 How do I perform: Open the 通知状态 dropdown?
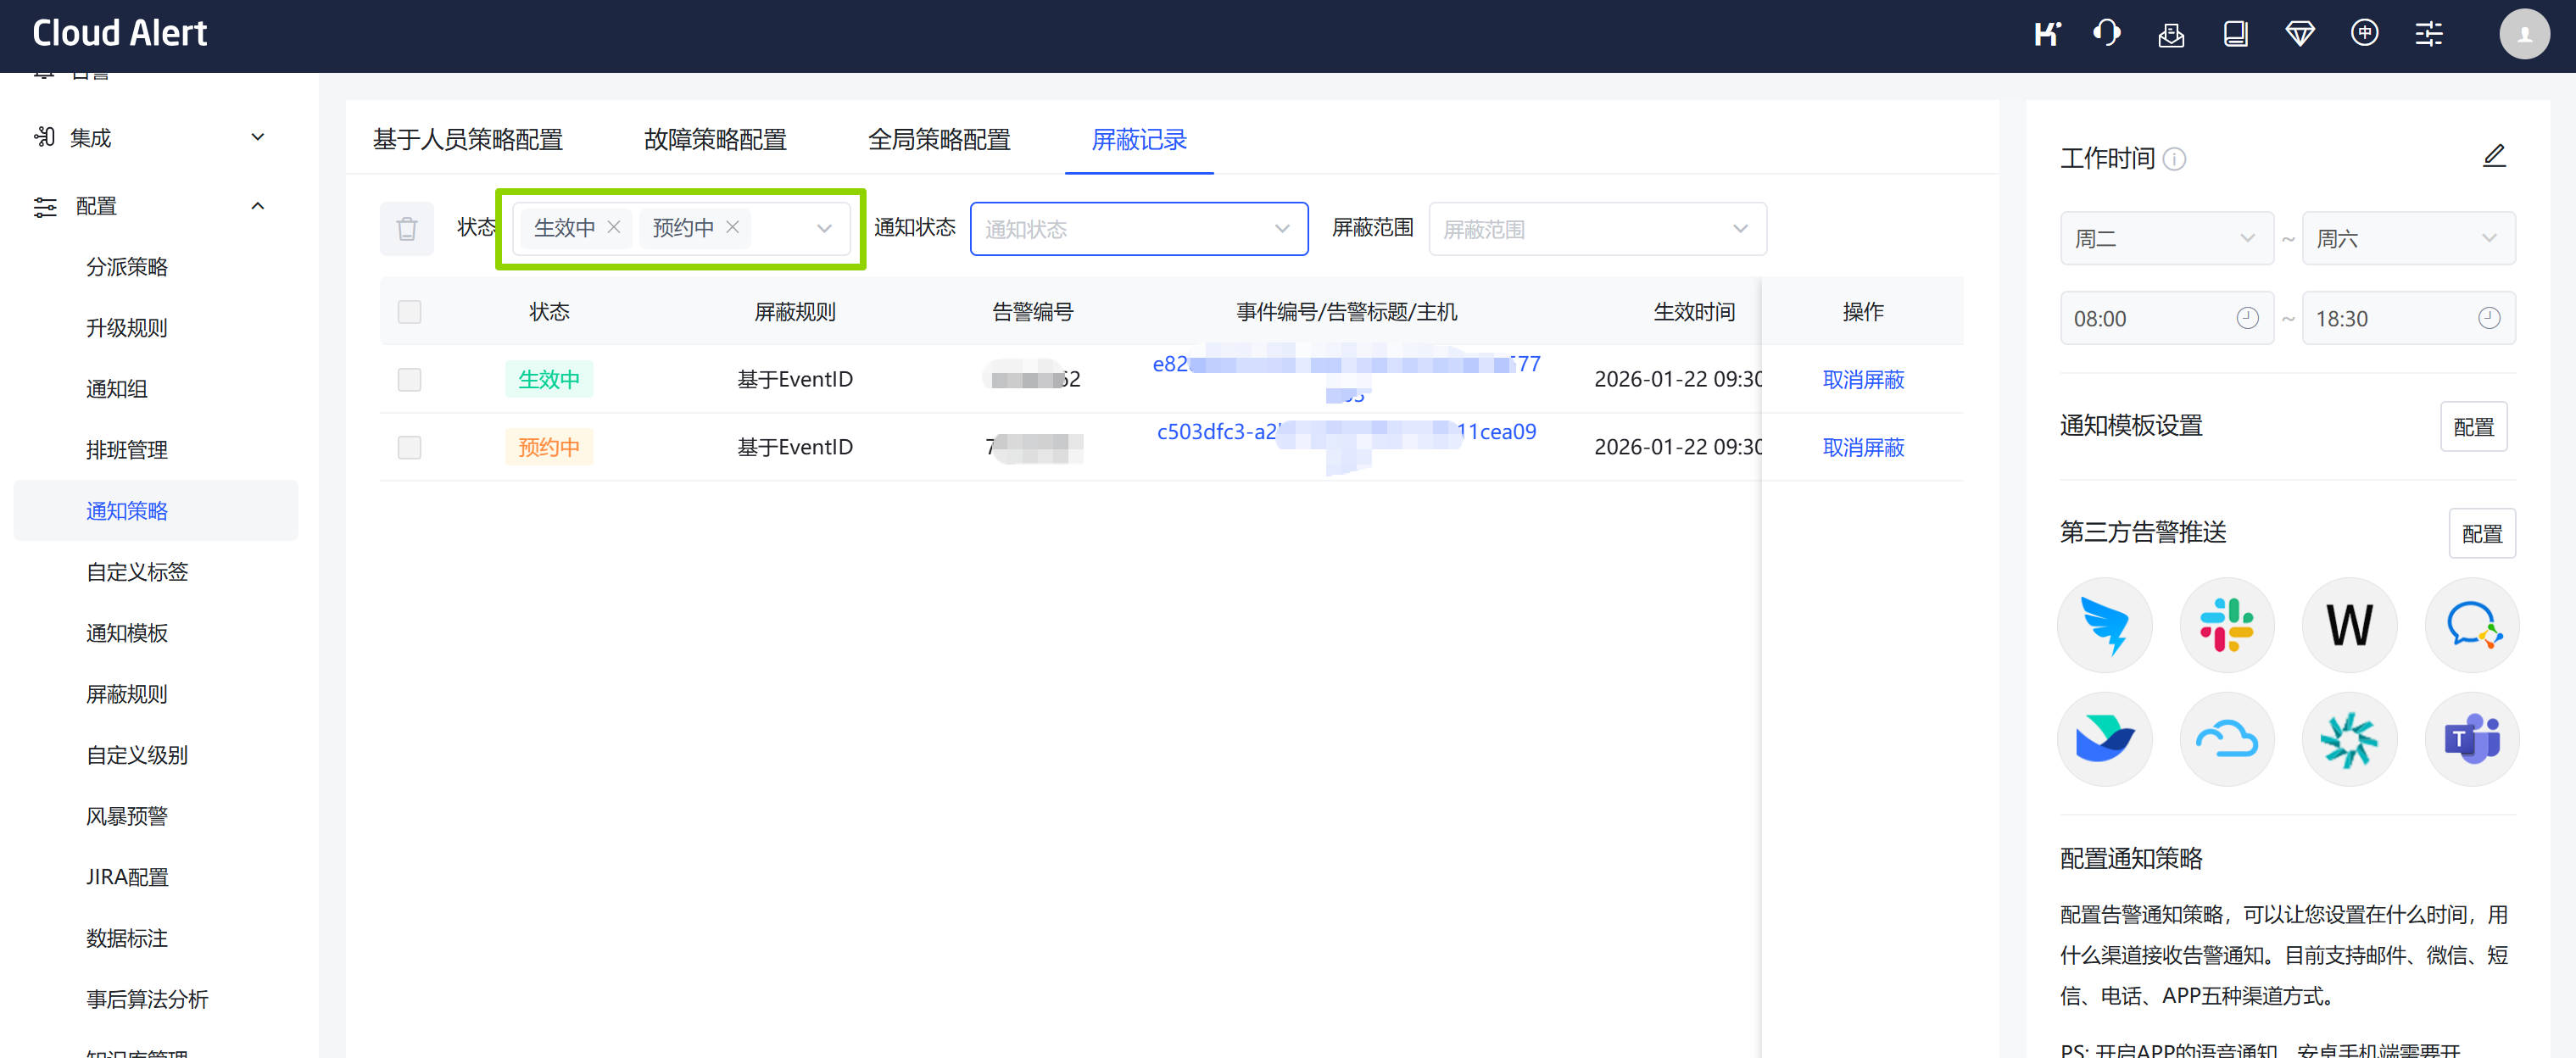(x=1138, y=229)
